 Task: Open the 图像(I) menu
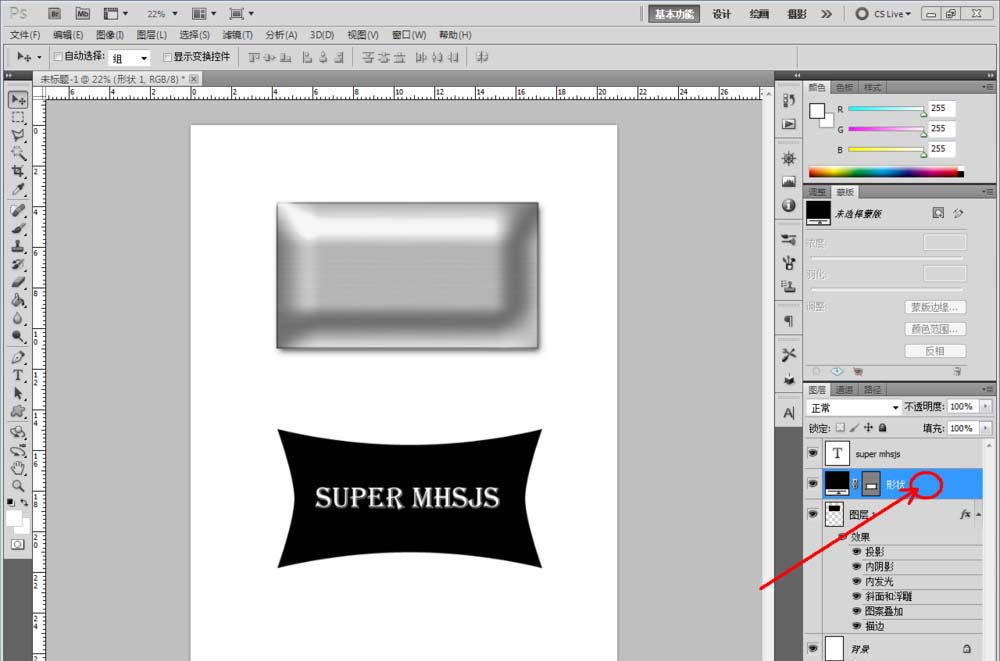click(110, 35)
